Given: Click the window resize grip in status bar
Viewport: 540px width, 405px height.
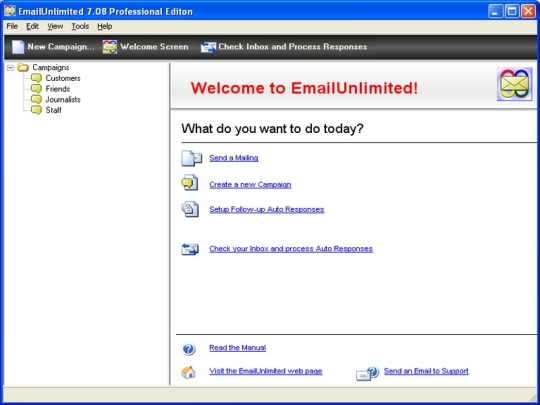Looking at the screenshot, I should (x=532, y=397).
